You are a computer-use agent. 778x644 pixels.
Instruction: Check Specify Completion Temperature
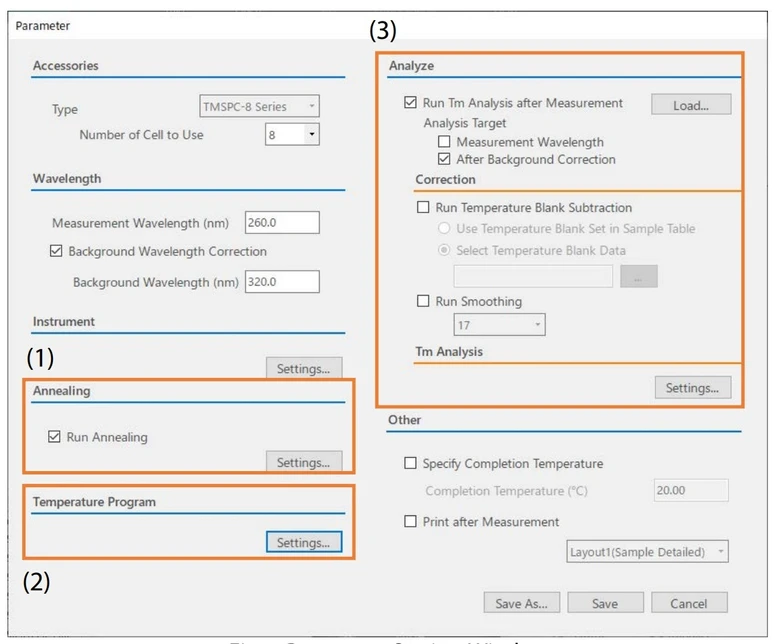pyautogui.click(x=410, y=463)
